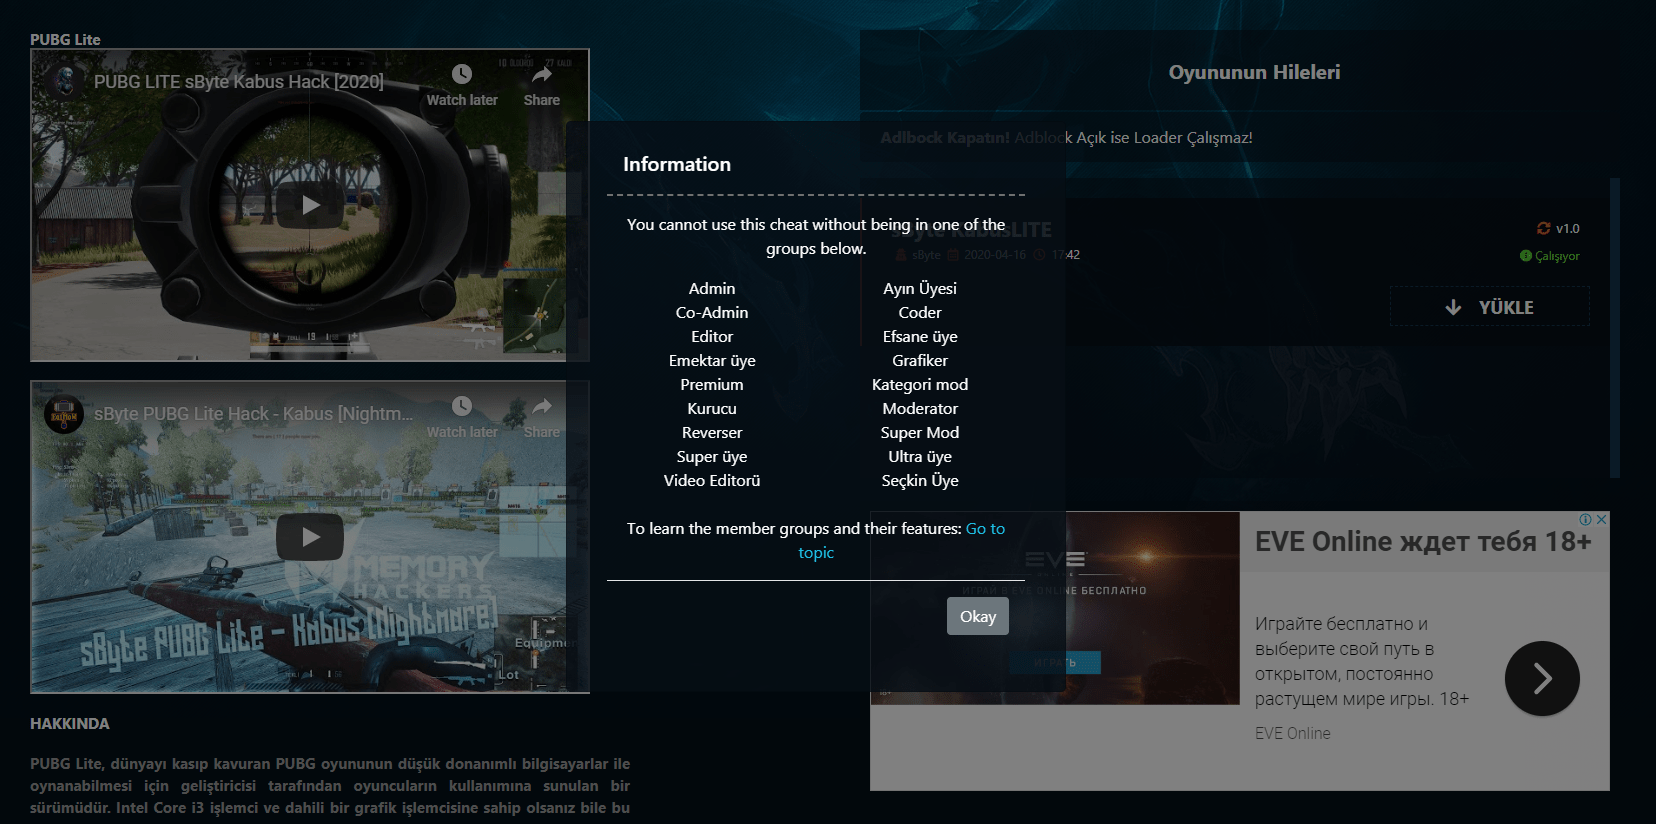Click the 'Editor' group name
This screenshot has height=824, width=1656.
pos(712,336)
